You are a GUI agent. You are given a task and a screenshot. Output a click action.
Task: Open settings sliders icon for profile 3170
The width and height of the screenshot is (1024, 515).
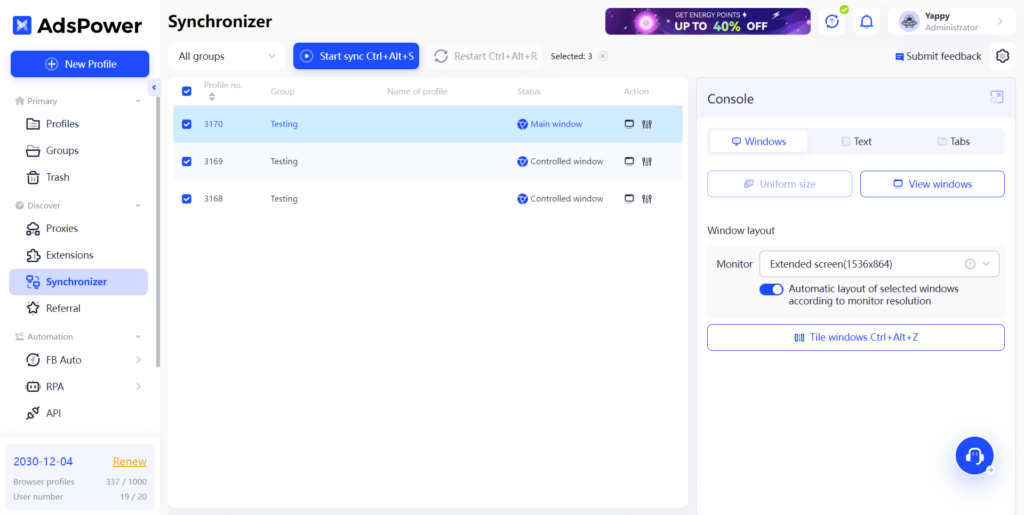[x=647, y=124]
